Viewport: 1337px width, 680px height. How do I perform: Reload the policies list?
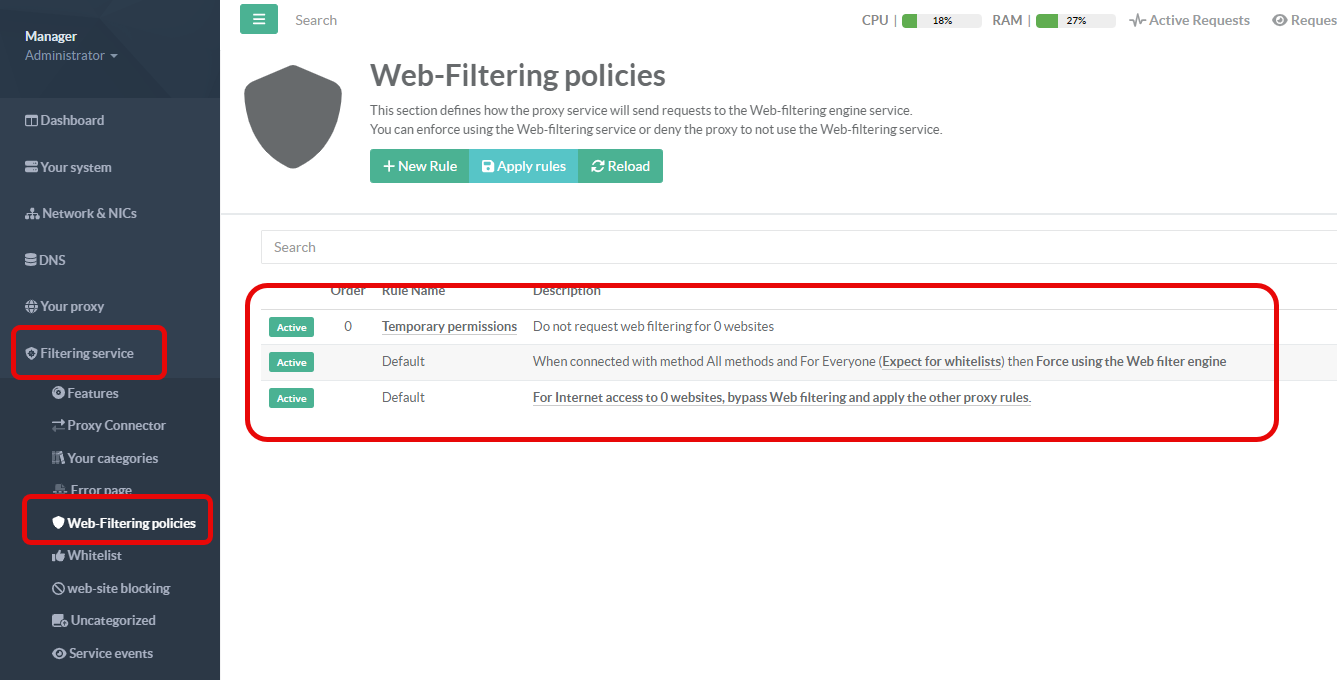pos(620,166)
